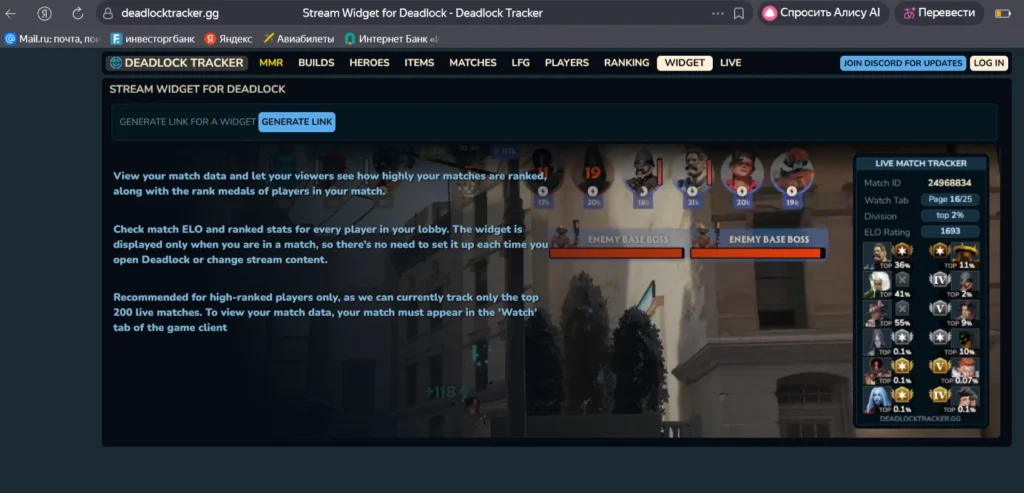Screen dimensions: 1024x493
Task: Open the Mail.ru bookmark
Action: (52, 39)
